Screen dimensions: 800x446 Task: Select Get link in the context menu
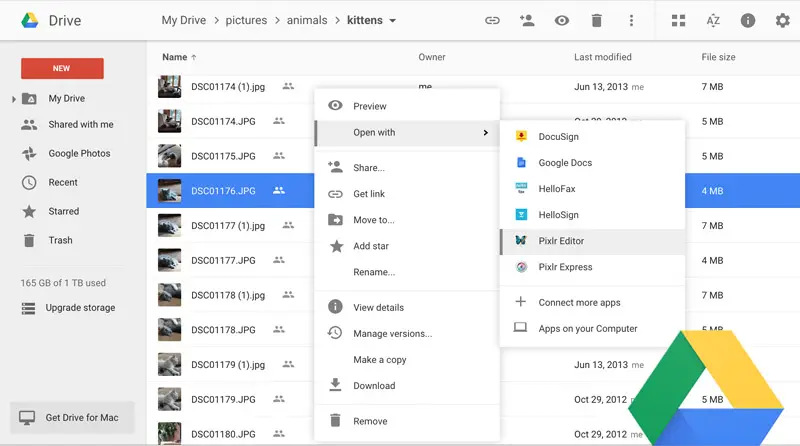[407, 194]
